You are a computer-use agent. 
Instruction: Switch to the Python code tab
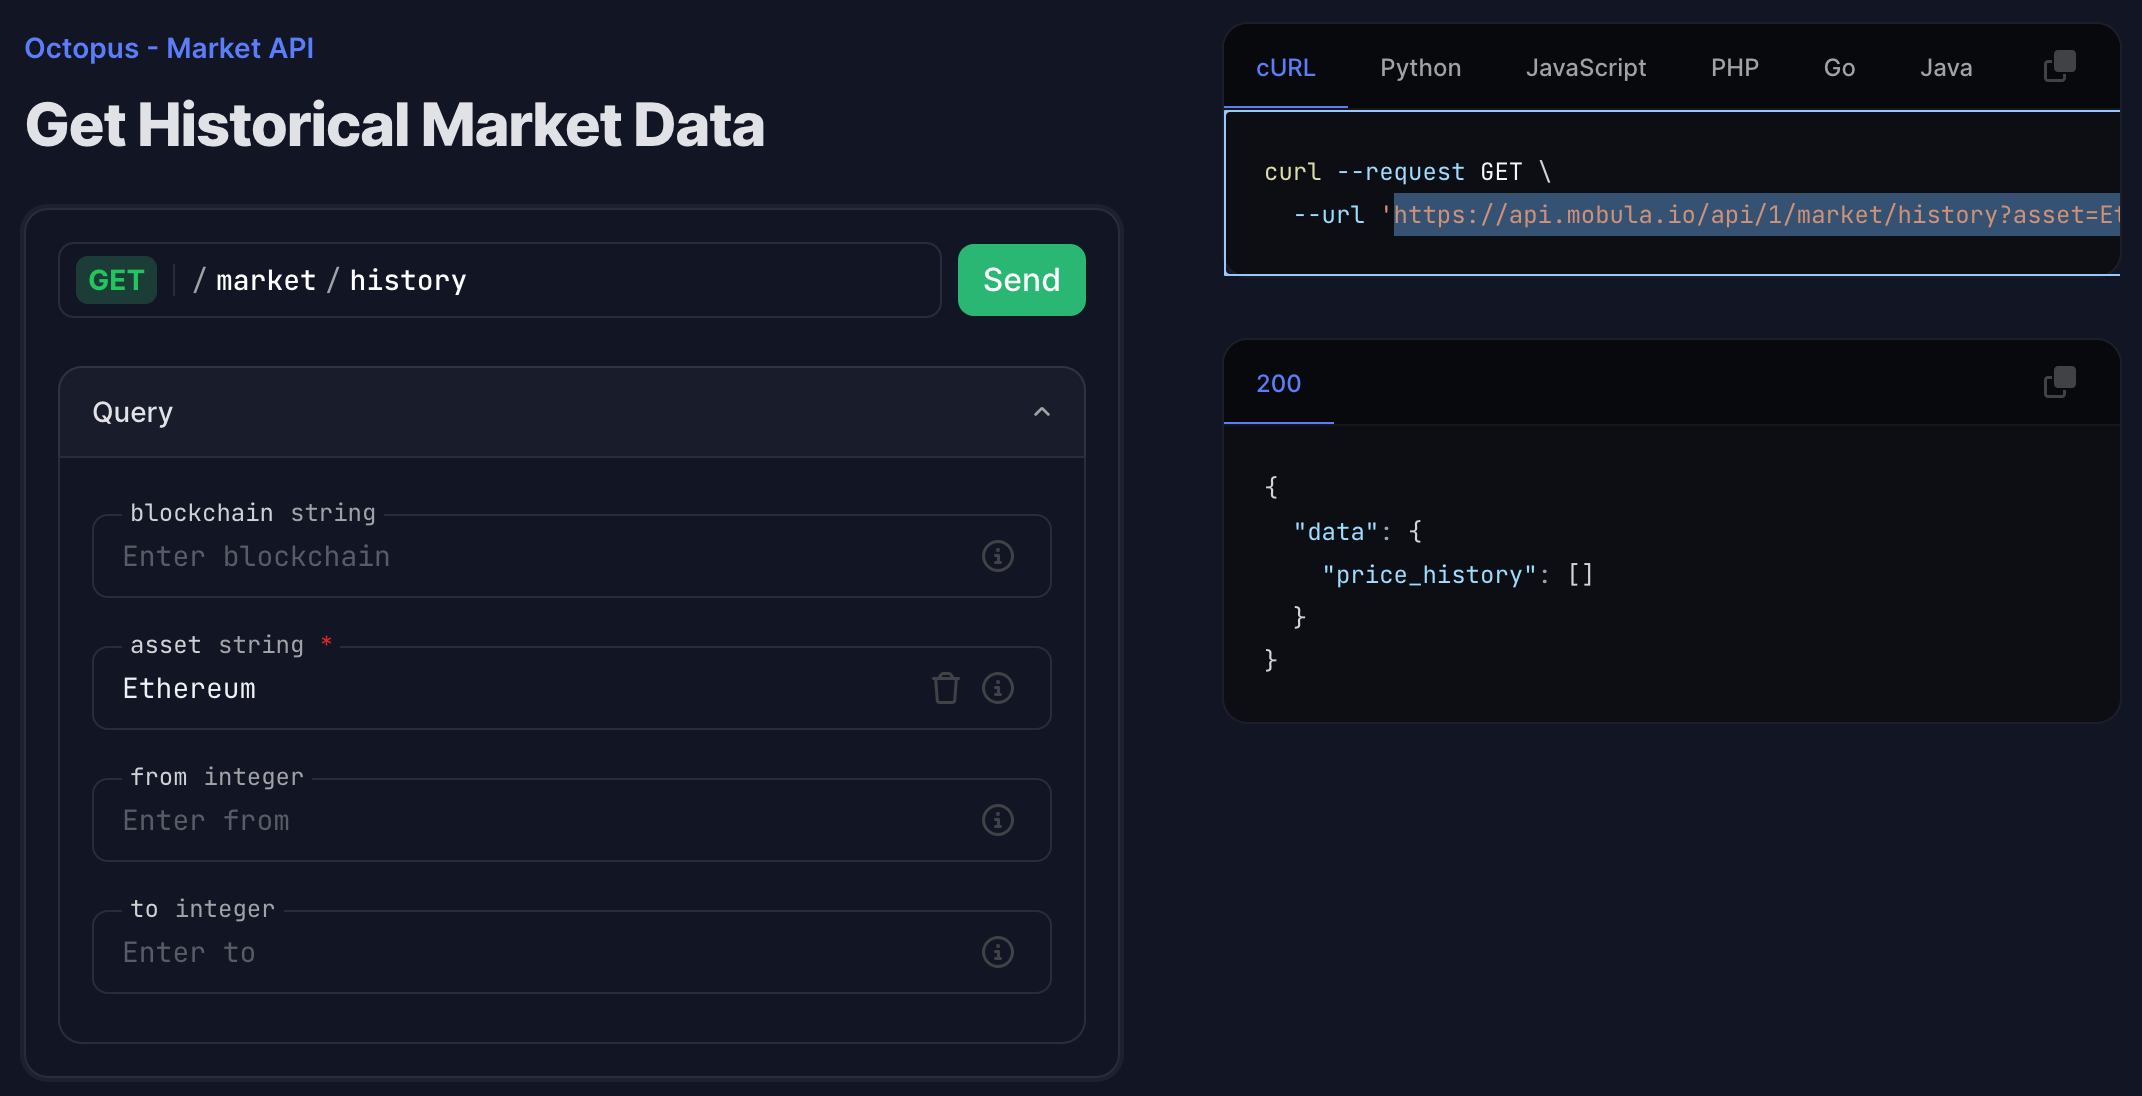coord(1420,68)
